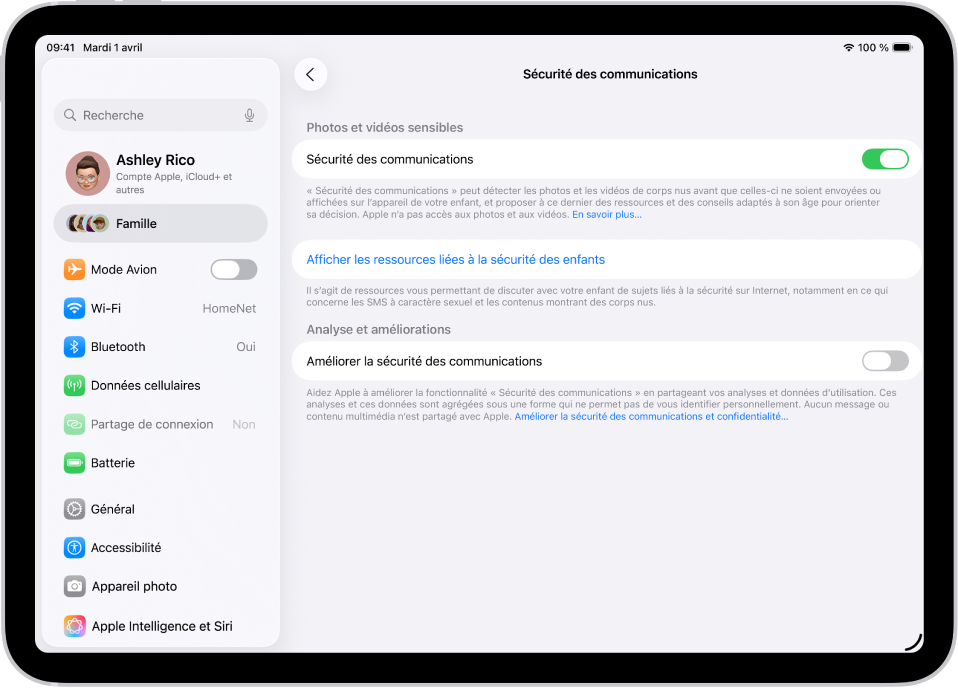Open Wi-Fi settings from the sidebar
This screenshot has height=689, width=958.
click(x=130, y=308)
